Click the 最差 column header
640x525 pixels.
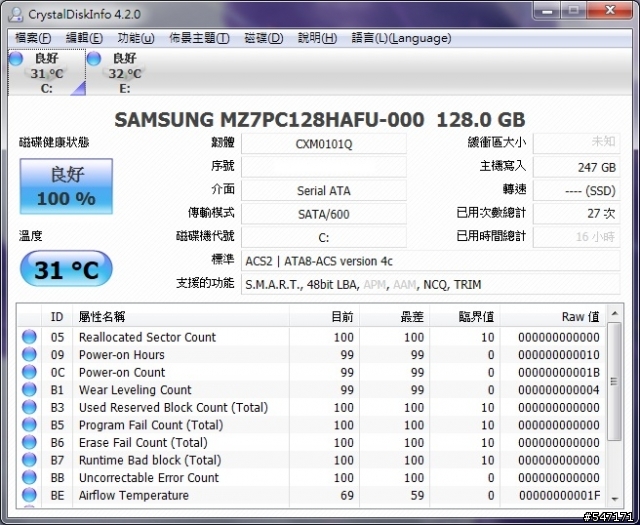click(x=395, y=316)
